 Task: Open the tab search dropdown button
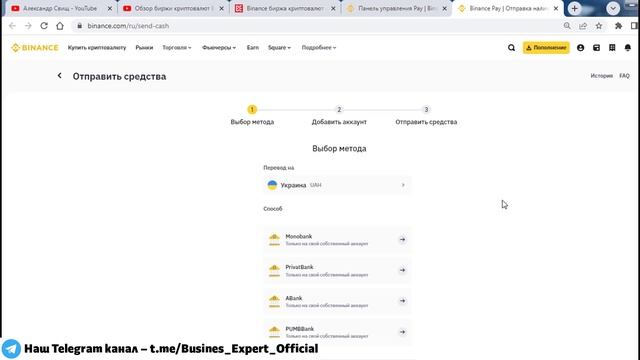[x=613, y=8]
